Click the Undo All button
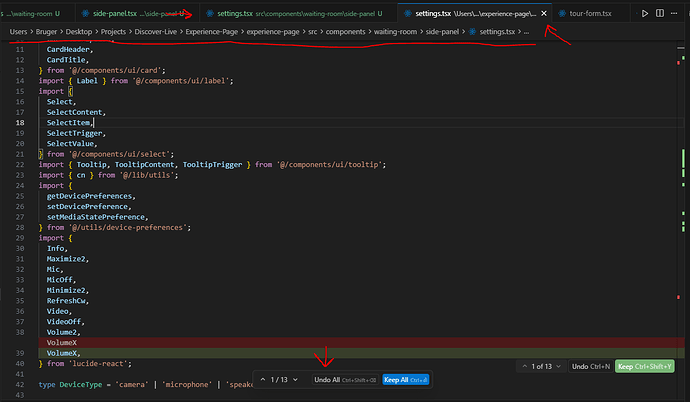Viewport: 690px width, 402px height. click(345, 380)
